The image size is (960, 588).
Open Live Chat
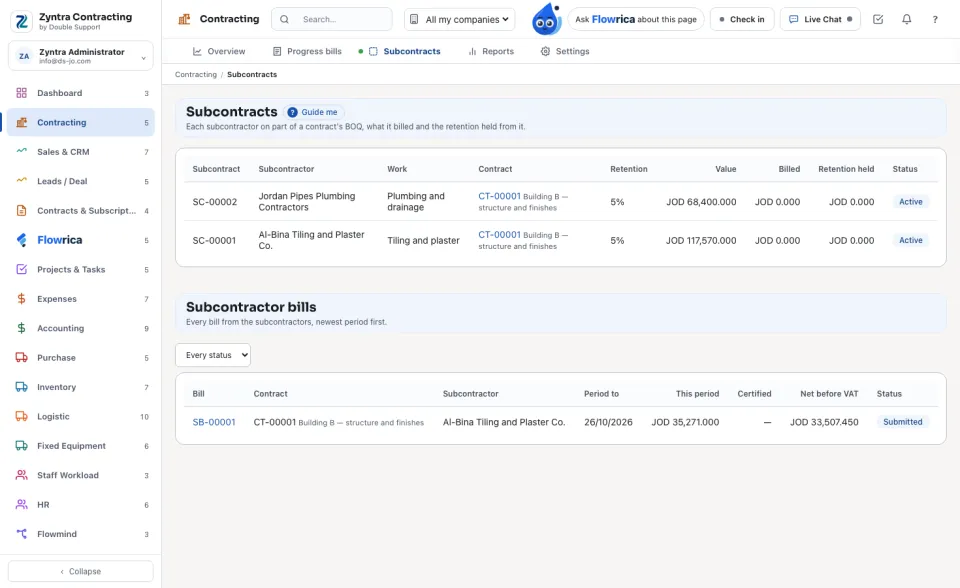(x=820, y=19)
